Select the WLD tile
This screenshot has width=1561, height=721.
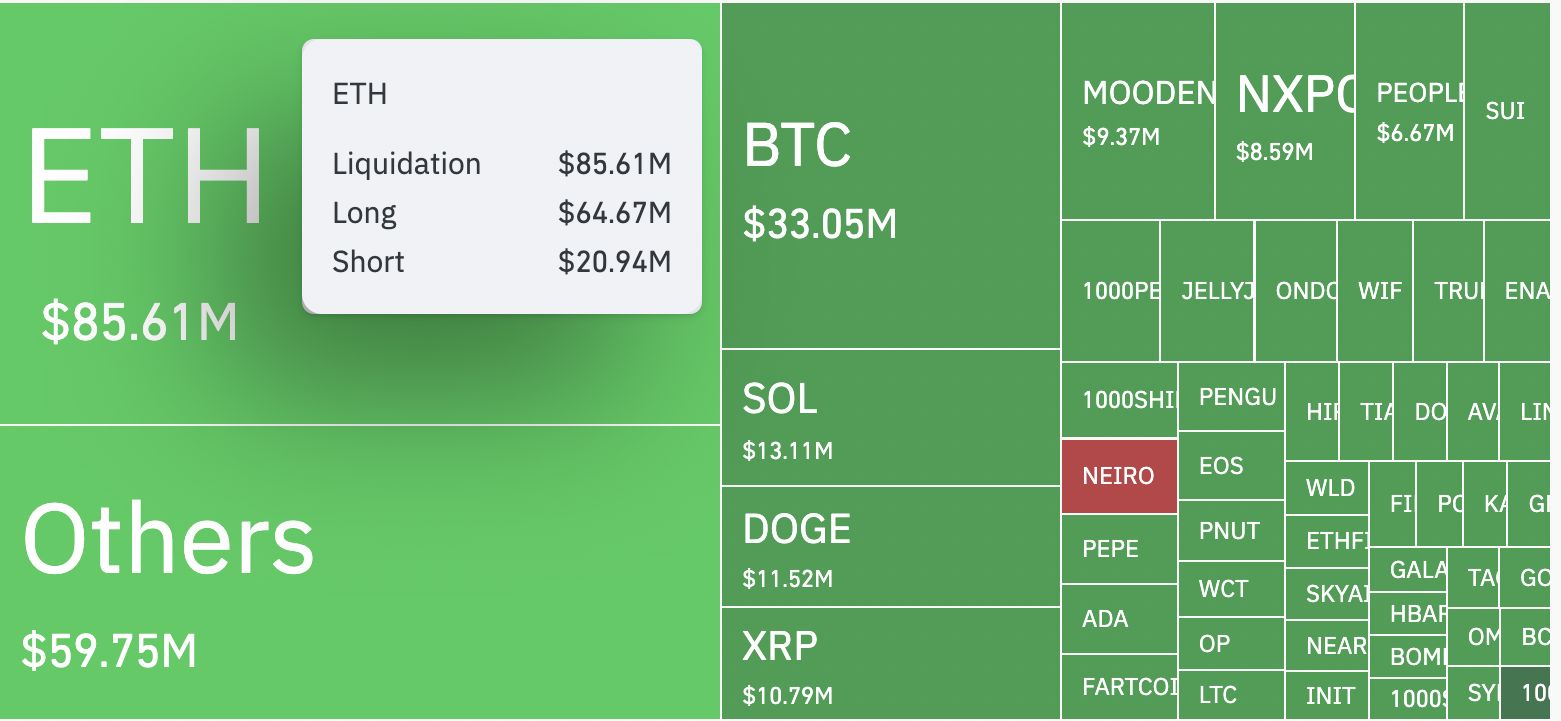click(1326, 488)
